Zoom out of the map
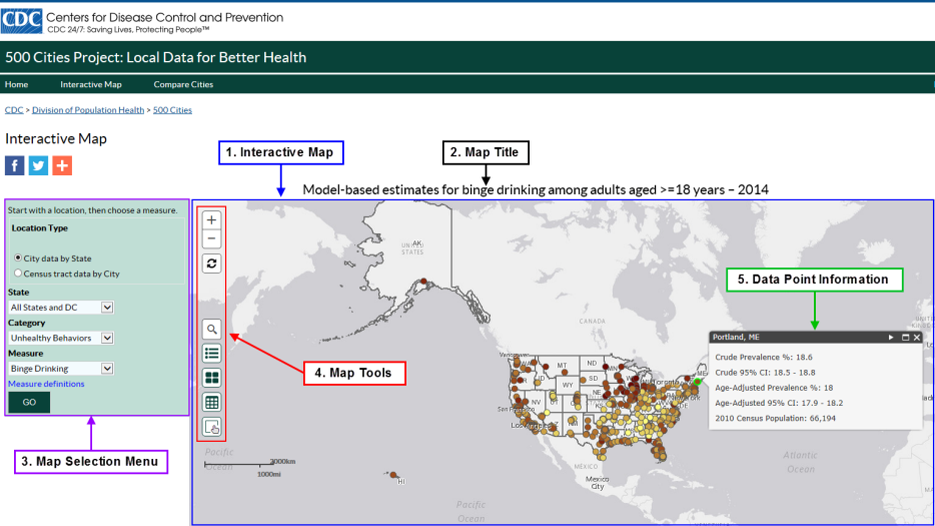The image size is (935, 526). [x=211, y=239]
